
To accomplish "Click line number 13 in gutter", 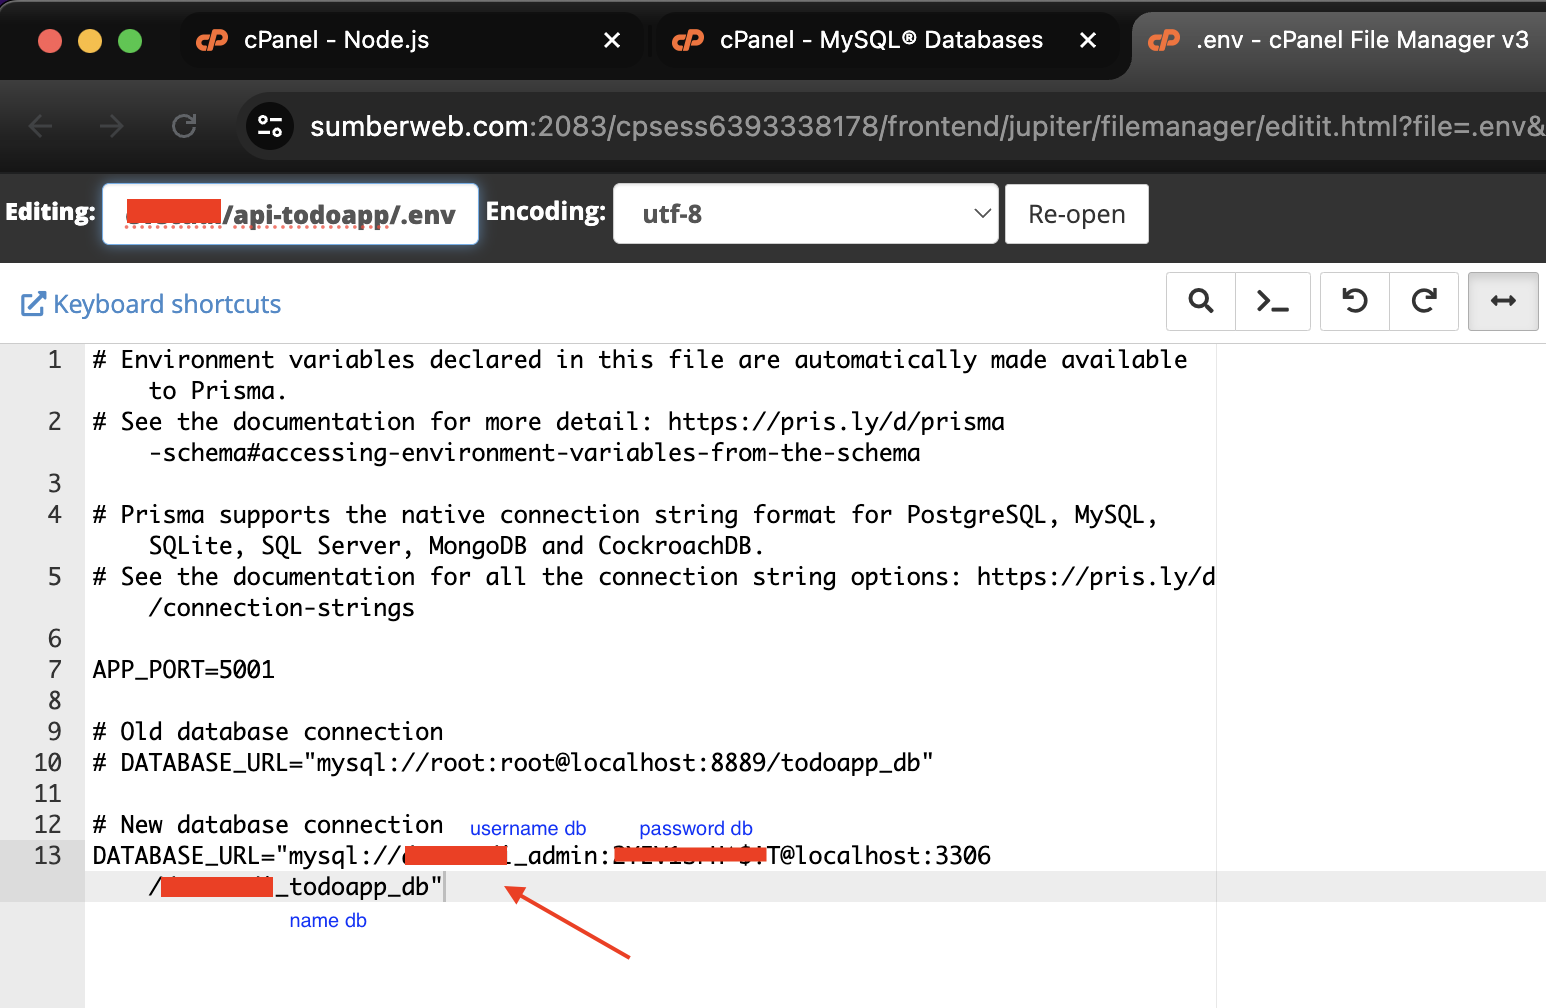I will [47, 856].
